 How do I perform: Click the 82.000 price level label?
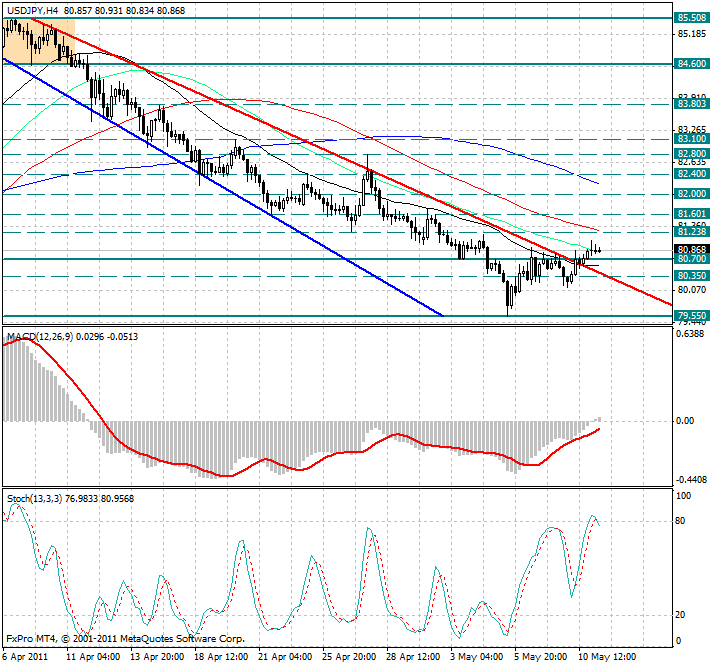point(692,193)
